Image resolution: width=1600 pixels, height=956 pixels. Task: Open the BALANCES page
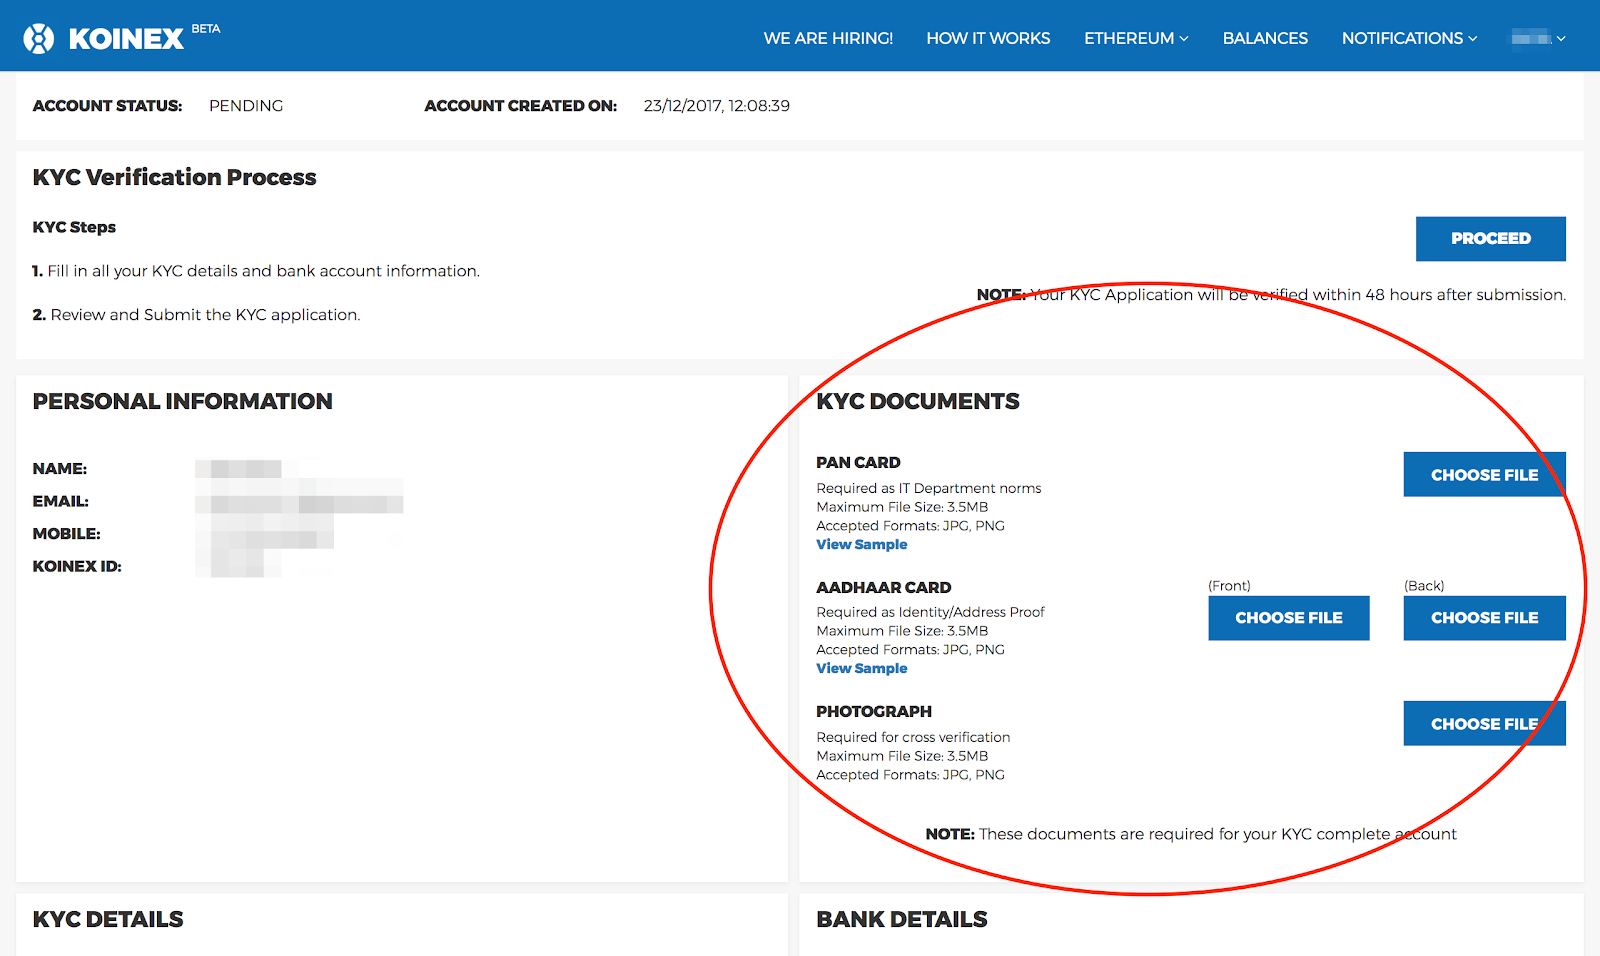tap(1265, 38)
